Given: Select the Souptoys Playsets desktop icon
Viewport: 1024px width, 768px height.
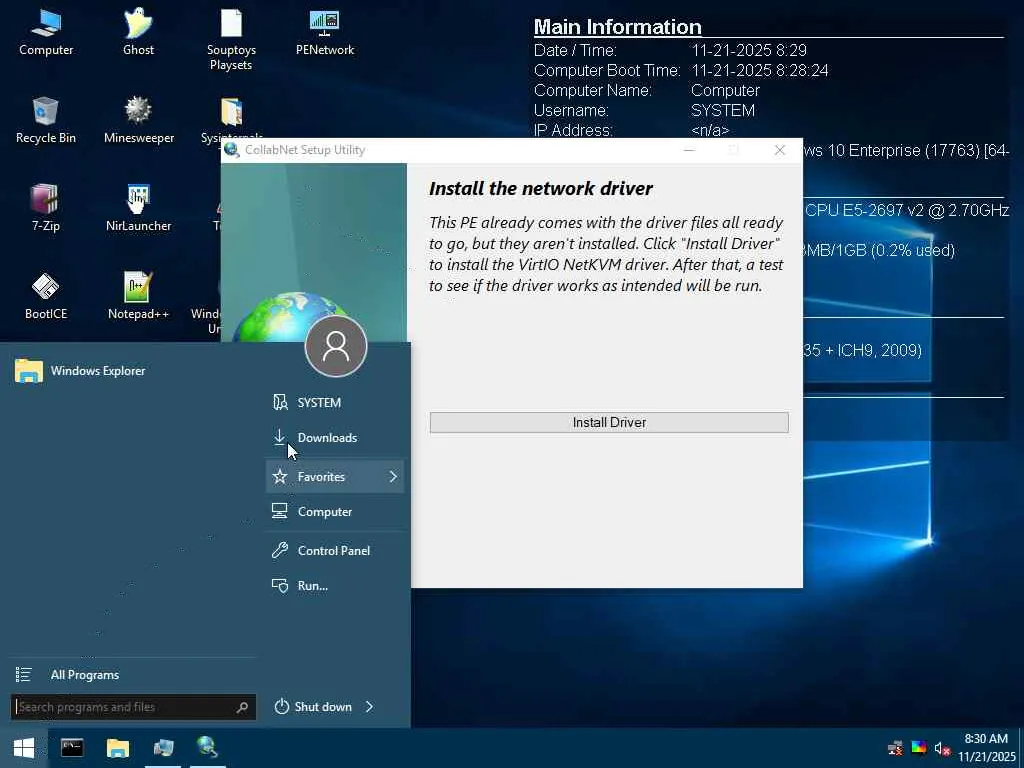Looking at the screenshot, I should pyautogui.click(x=231, y=39).
